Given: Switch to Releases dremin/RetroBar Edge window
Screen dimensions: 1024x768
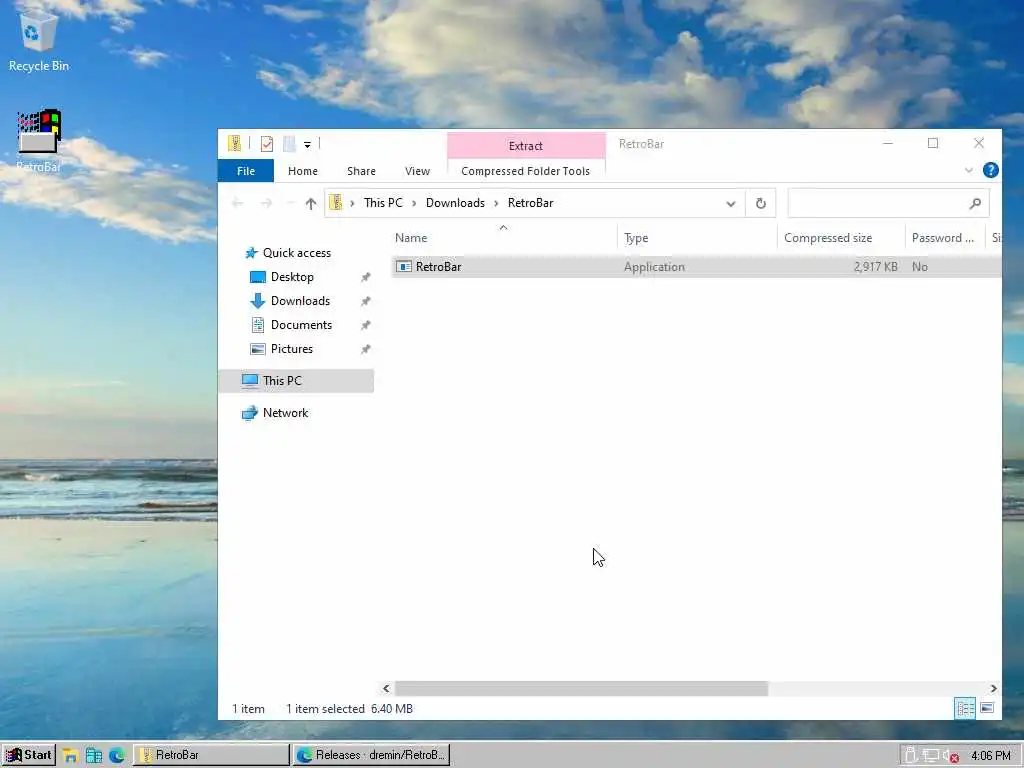Looking at the screenshot, I should (x=371, y=755).
